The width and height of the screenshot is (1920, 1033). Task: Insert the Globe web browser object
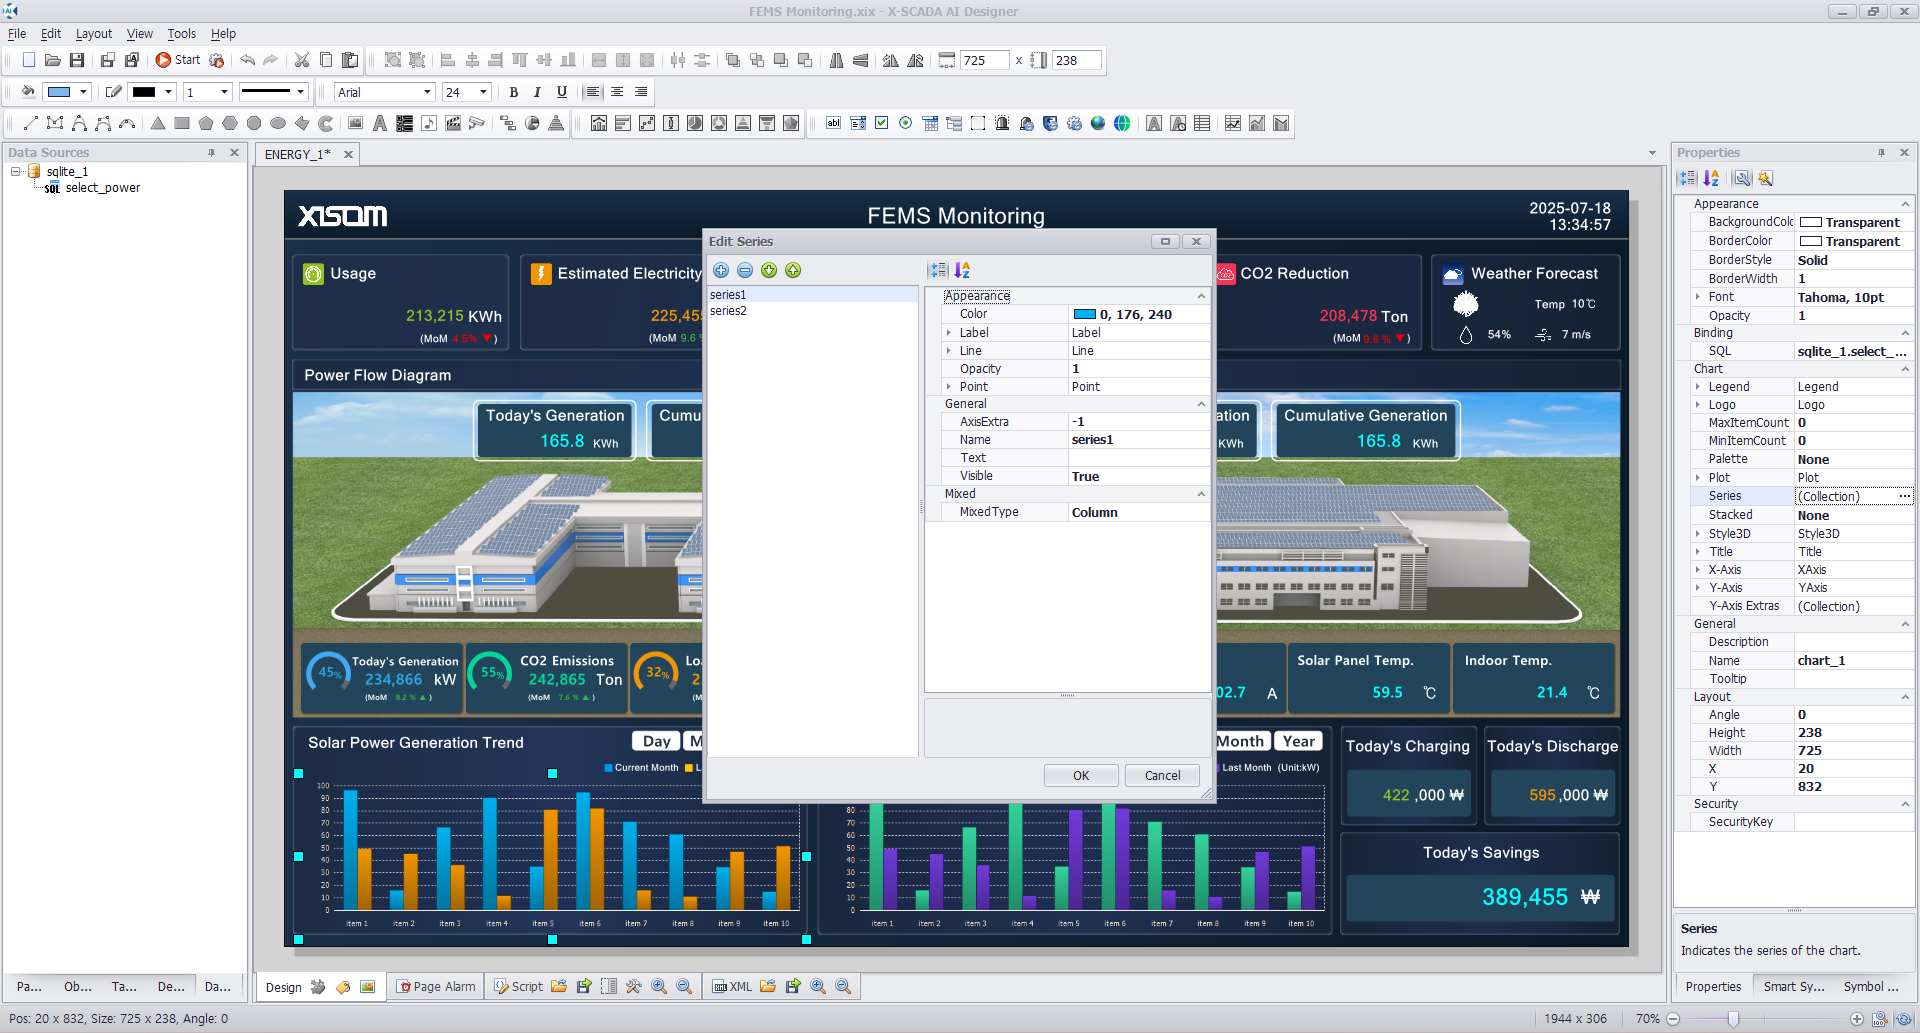pos(1122,123)
